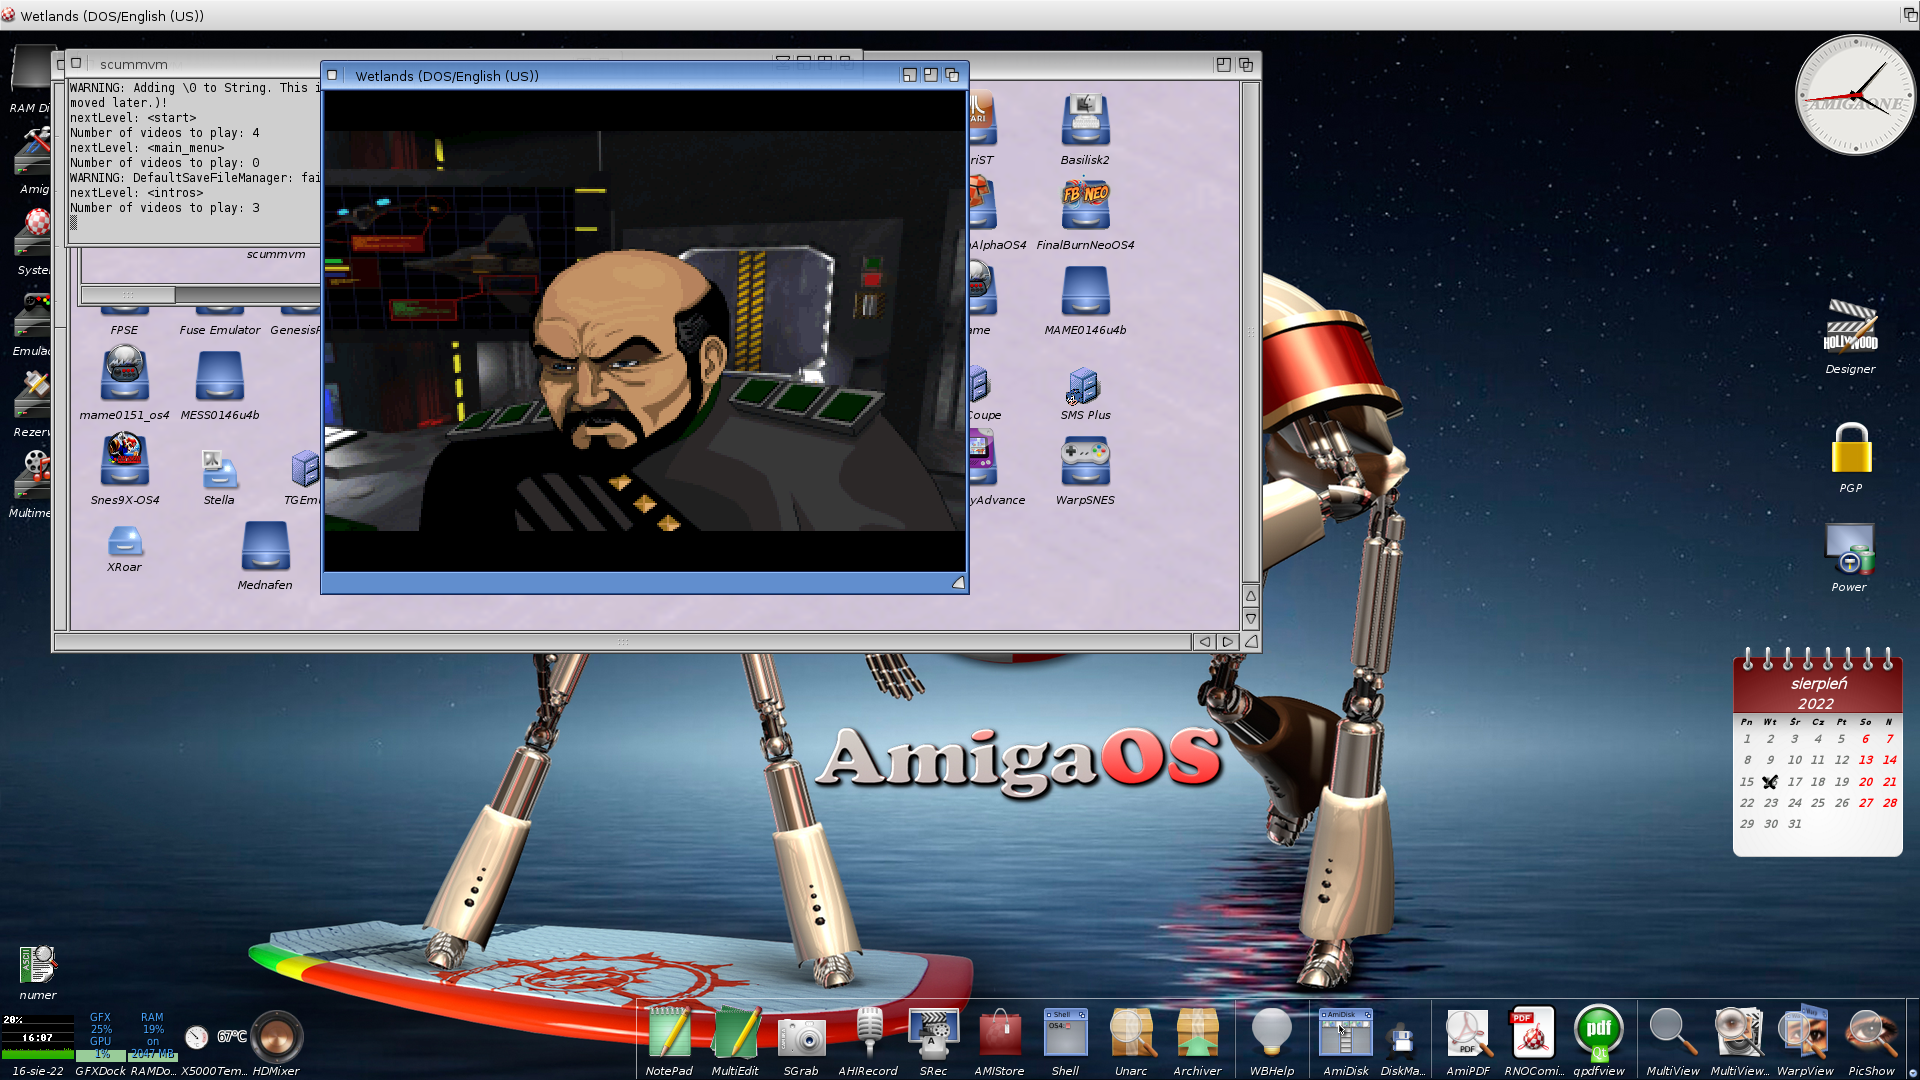Click the analog AmigaOne clock widget
Viewport: 1920px width, 1080px height.
[x=1855, y=95]
